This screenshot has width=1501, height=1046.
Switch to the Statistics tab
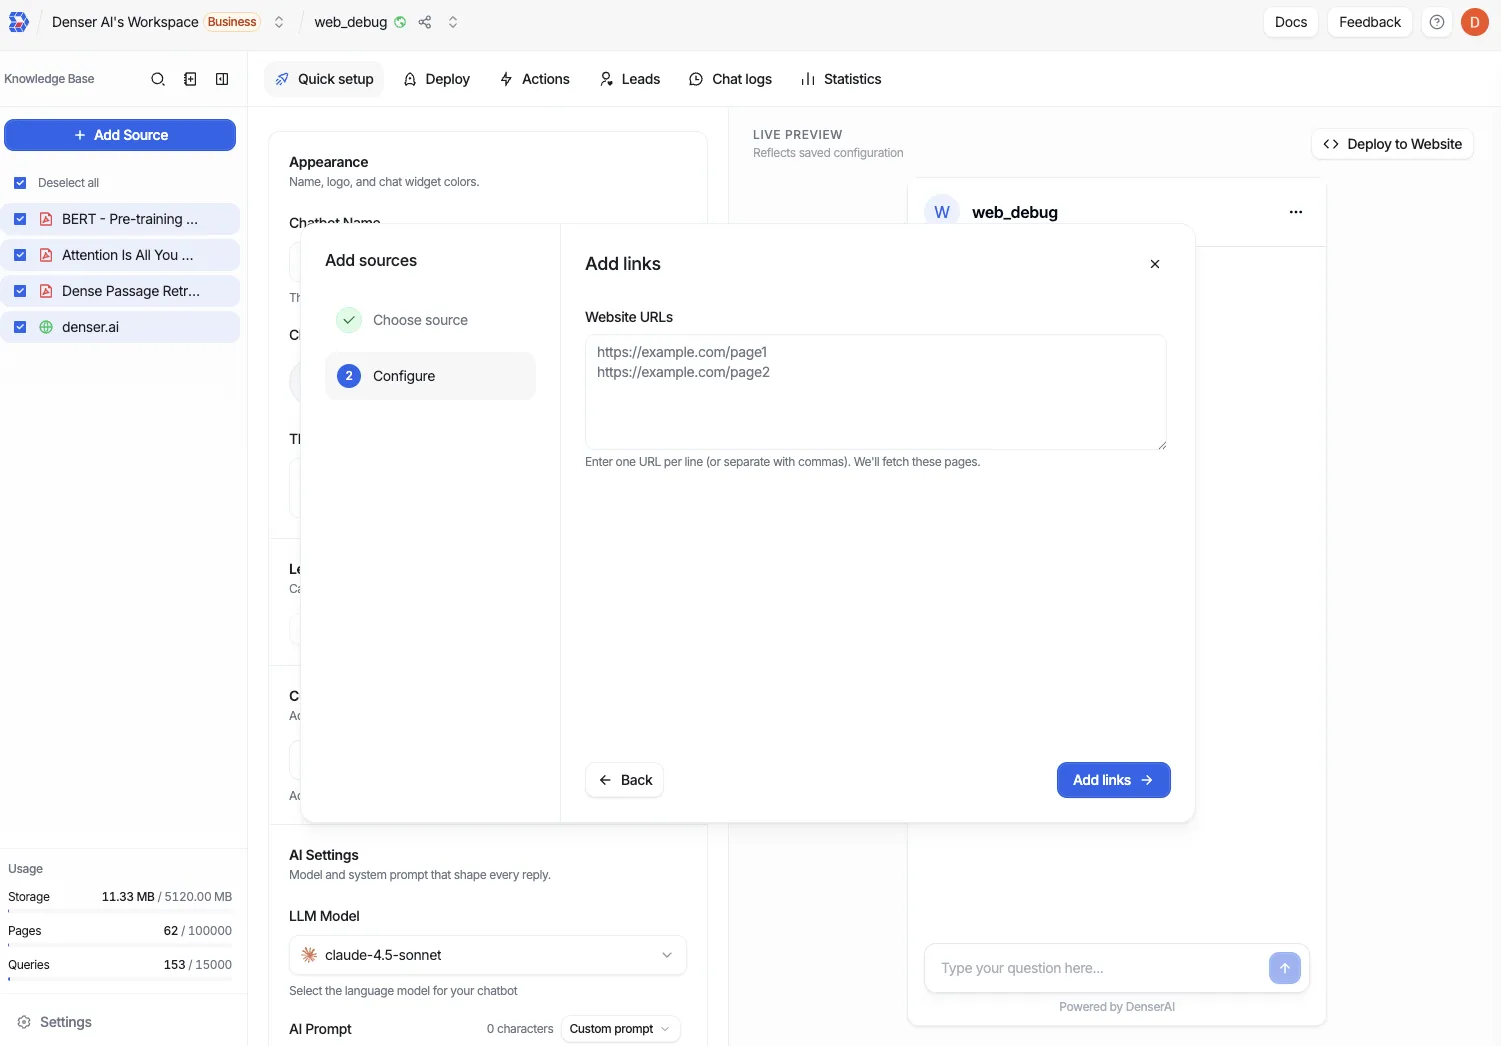pyautogui.click(x=841, y=79)
